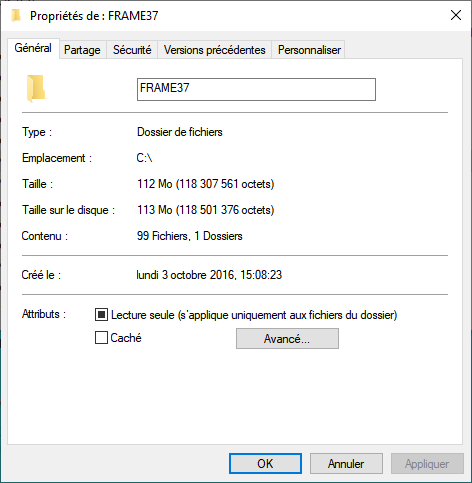The height and width of the screenshot is (483, 472).
Task: Open the Partage tab
Action: (82, 50)
